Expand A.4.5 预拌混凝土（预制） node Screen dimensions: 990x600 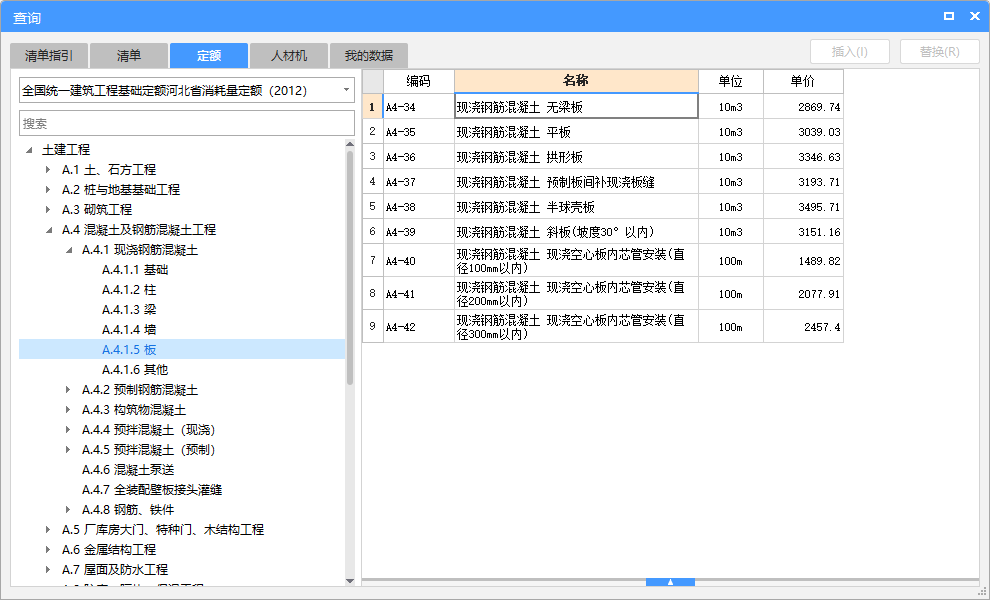click(x=68, y=450)
